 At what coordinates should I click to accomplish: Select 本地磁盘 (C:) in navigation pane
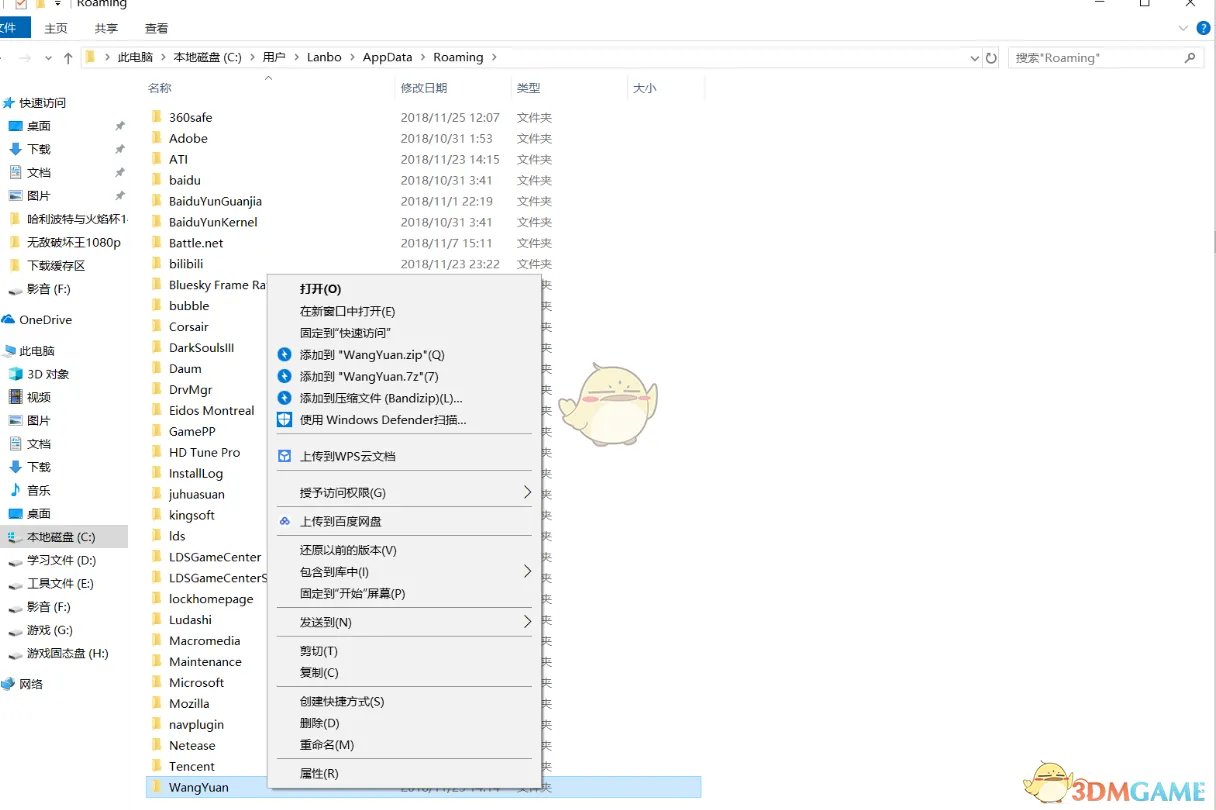[61, 537]
